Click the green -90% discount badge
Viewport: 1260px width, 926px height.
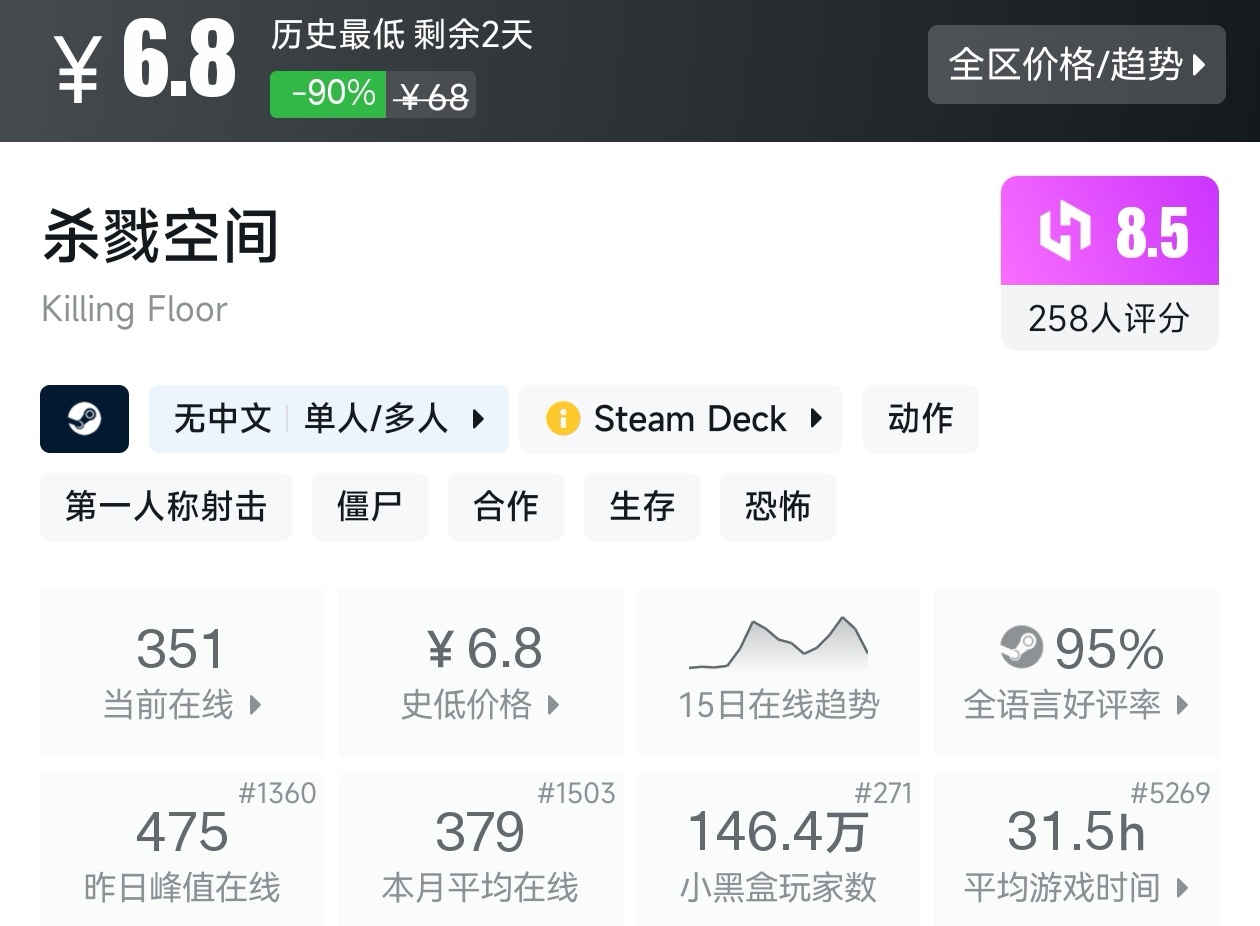coord(328,94)
